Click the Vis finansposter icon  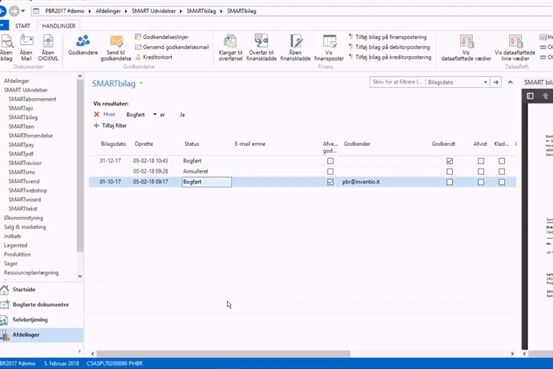pos(329,48)
